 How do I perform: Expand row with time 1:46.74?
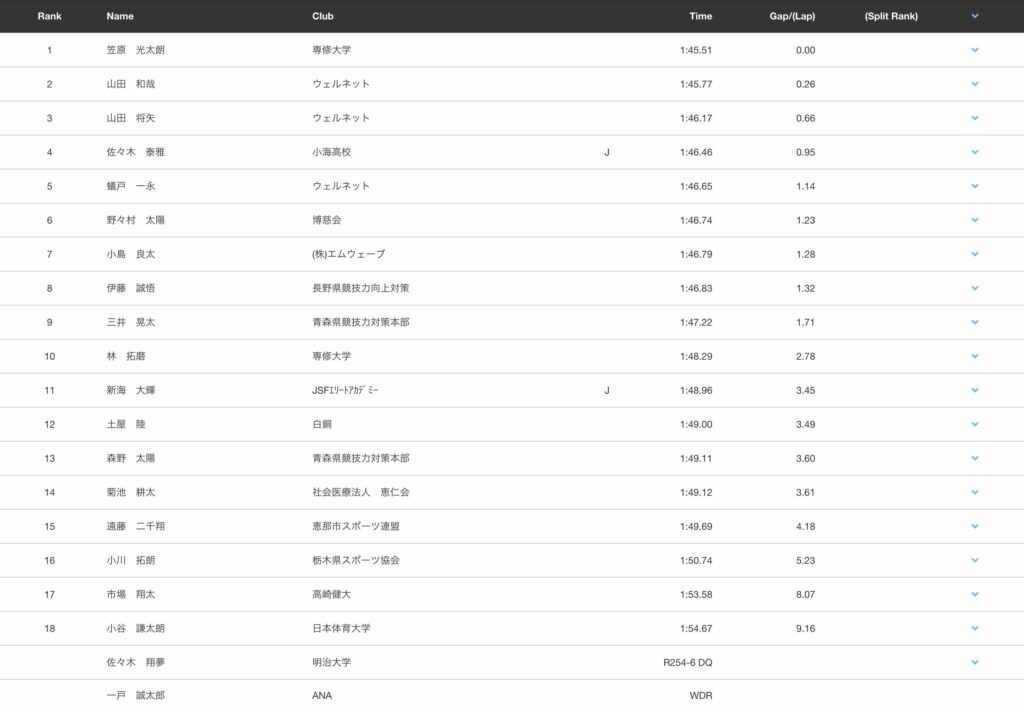coord(974,220)
